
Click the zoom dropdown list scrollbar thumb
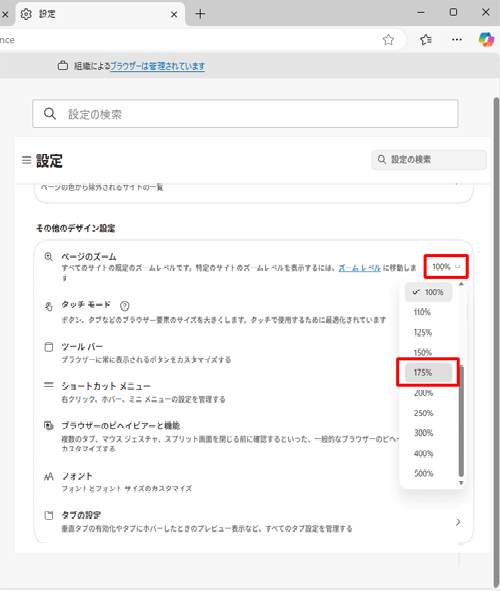click(461, 421)
